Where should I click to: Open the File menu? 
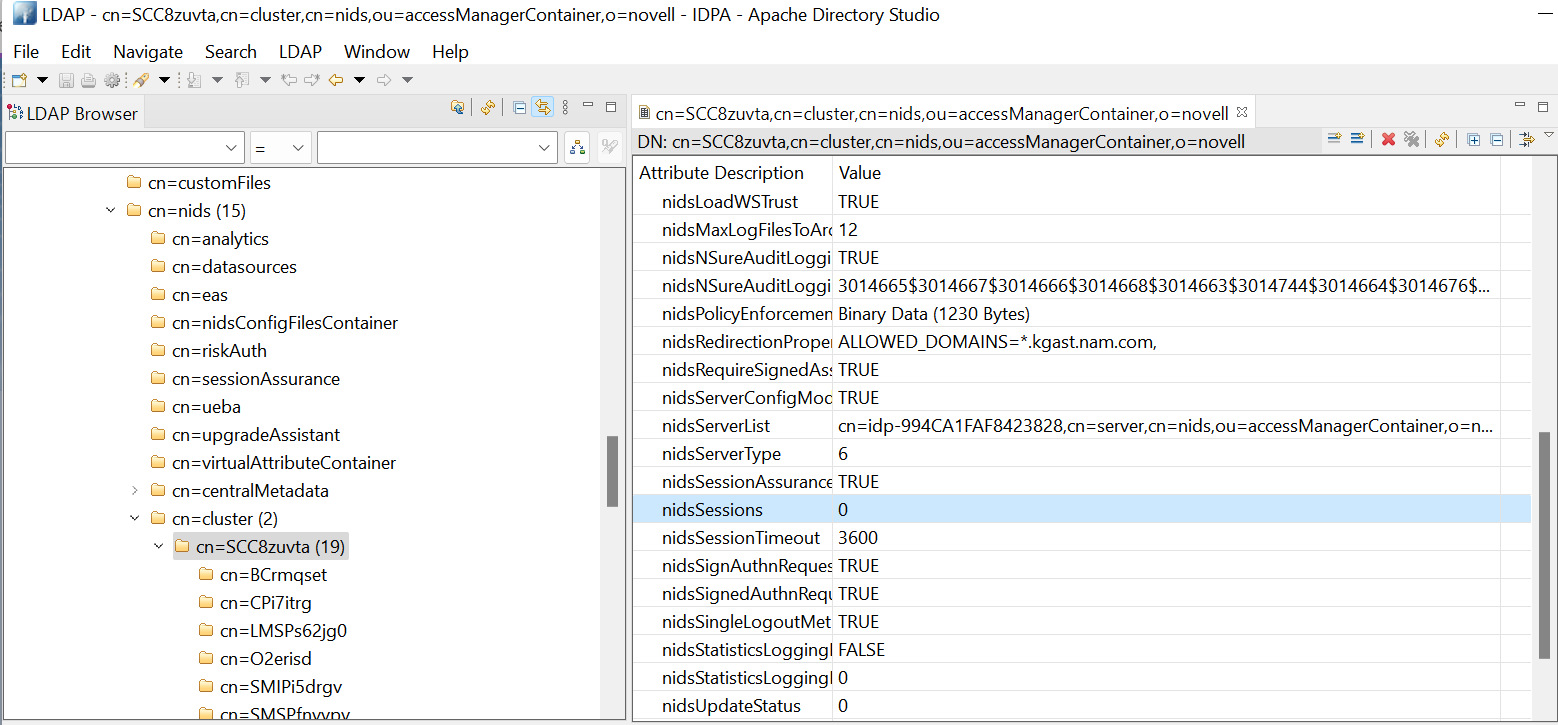pos(26,52)
